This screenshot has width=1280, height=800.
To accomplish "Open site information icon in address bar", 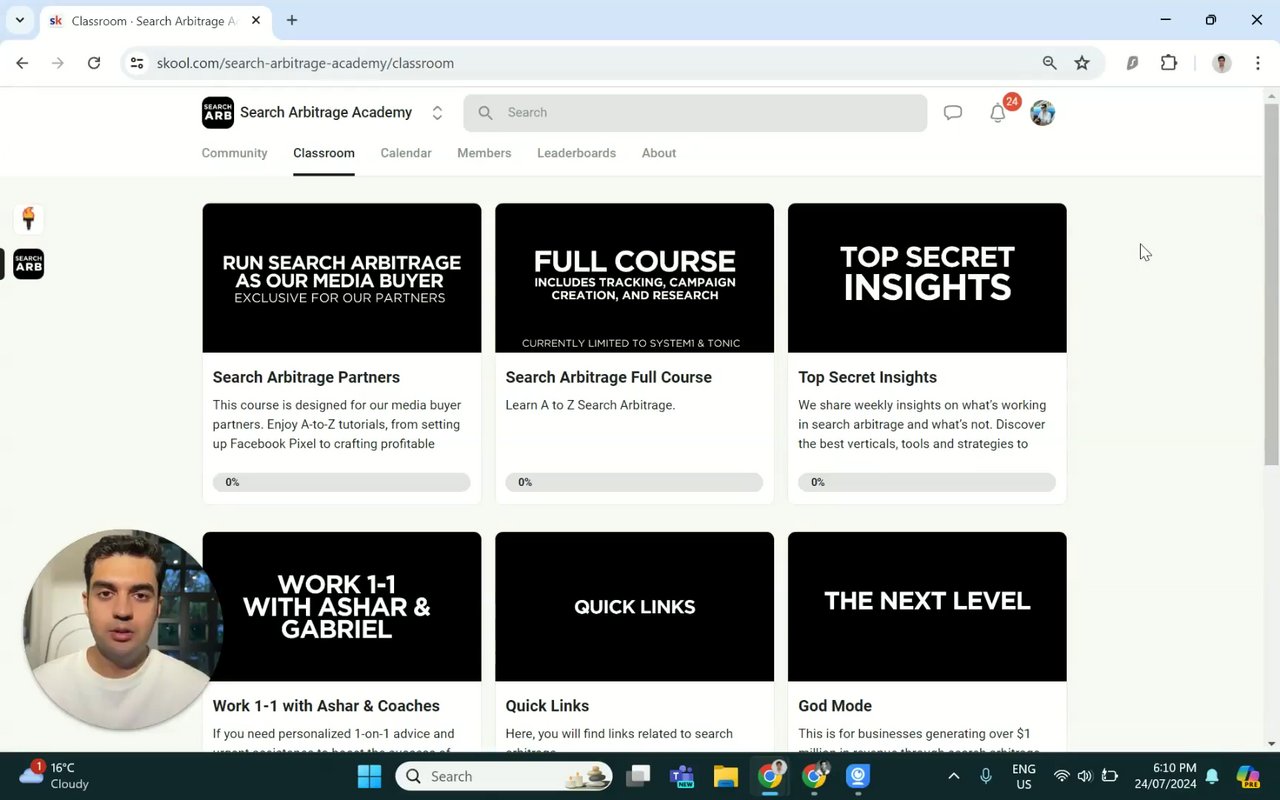I will click(138, 63).
